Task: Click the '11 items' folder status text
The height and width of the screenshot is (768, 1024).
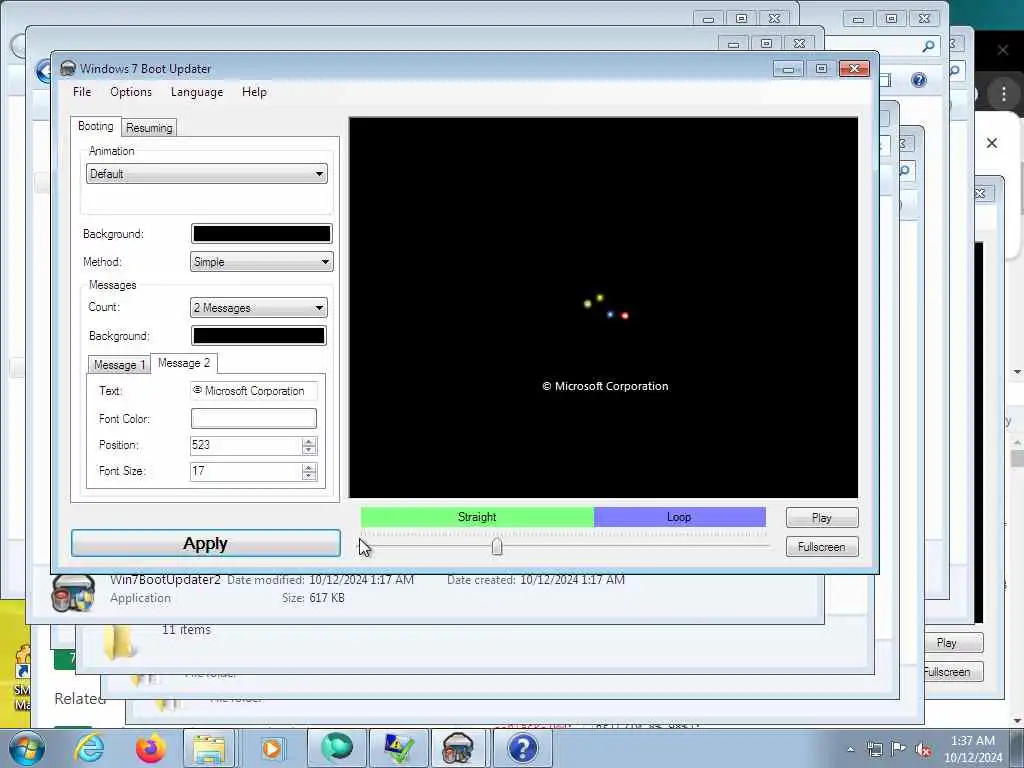Action: pos(186,630)
